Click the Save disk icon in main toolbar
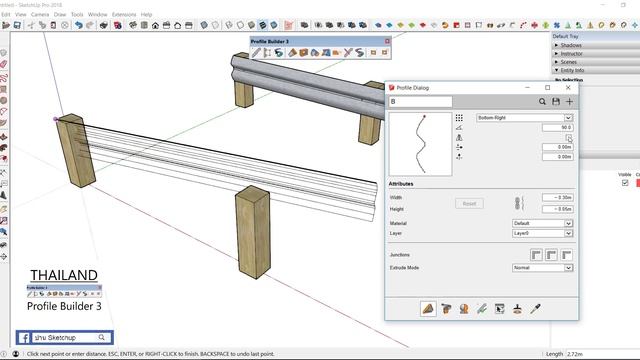This screenshot has height=360, width=640. click(x=17, y=25)
